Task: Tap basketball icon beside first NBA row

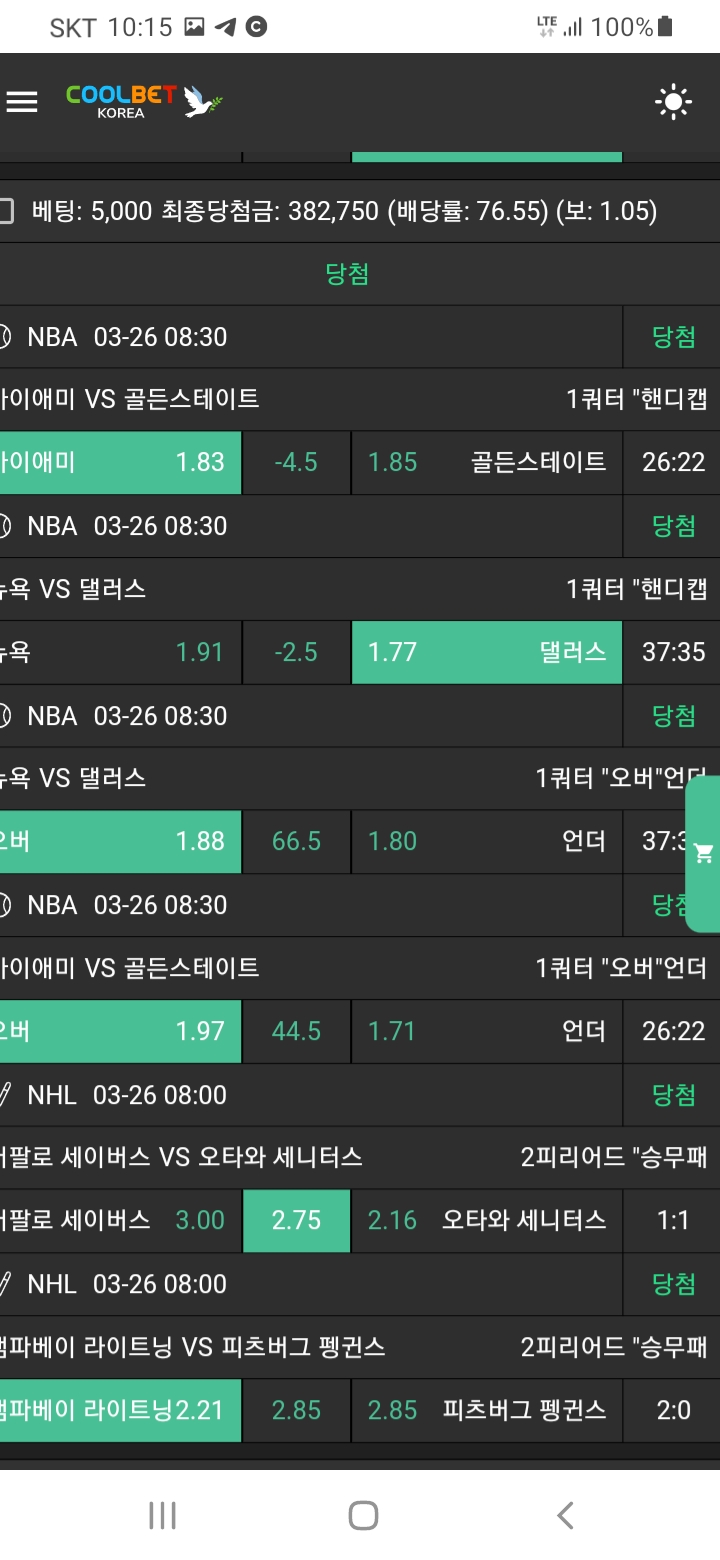Action: (x=5, y=337)
